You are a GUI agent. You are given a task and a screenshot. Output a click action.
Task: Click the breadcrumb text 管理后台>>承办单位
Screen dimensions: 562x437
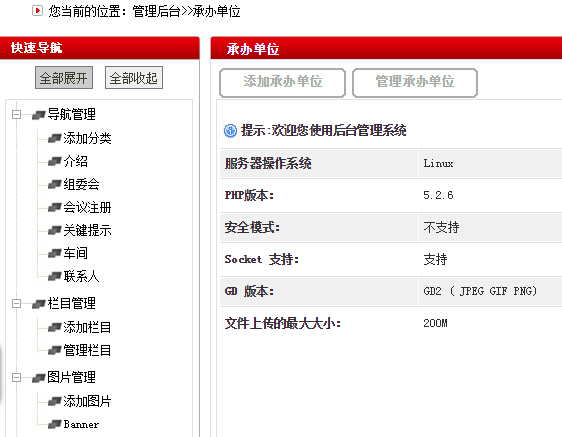coord(186,11)
